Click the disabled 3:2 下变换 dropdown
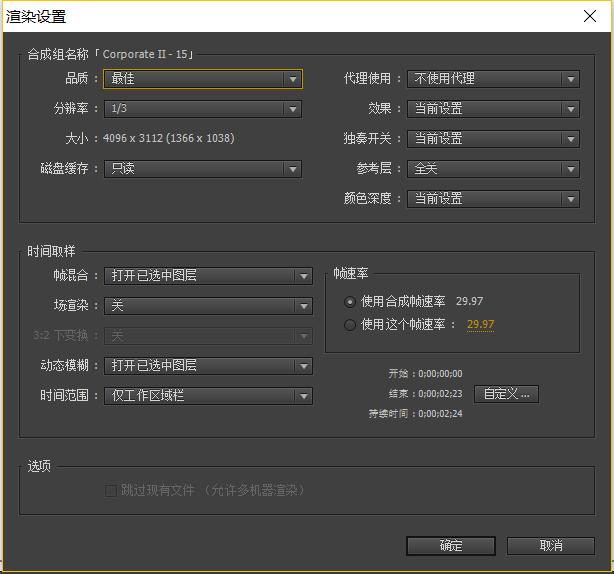The width and height of the screenshot is (614, 574). click(x=208, y=336)
